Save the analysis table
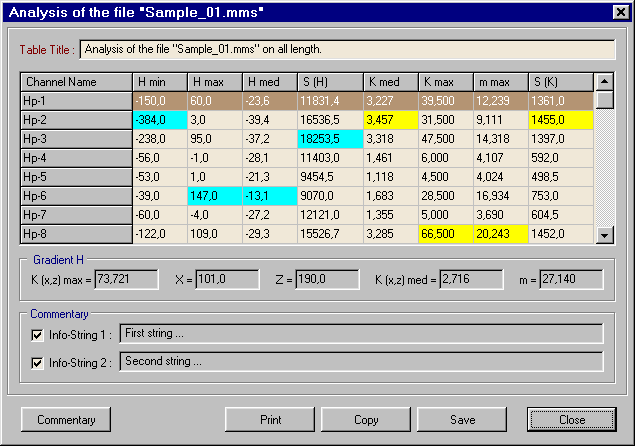The image size is (635, 446). [x=461, y=420]
